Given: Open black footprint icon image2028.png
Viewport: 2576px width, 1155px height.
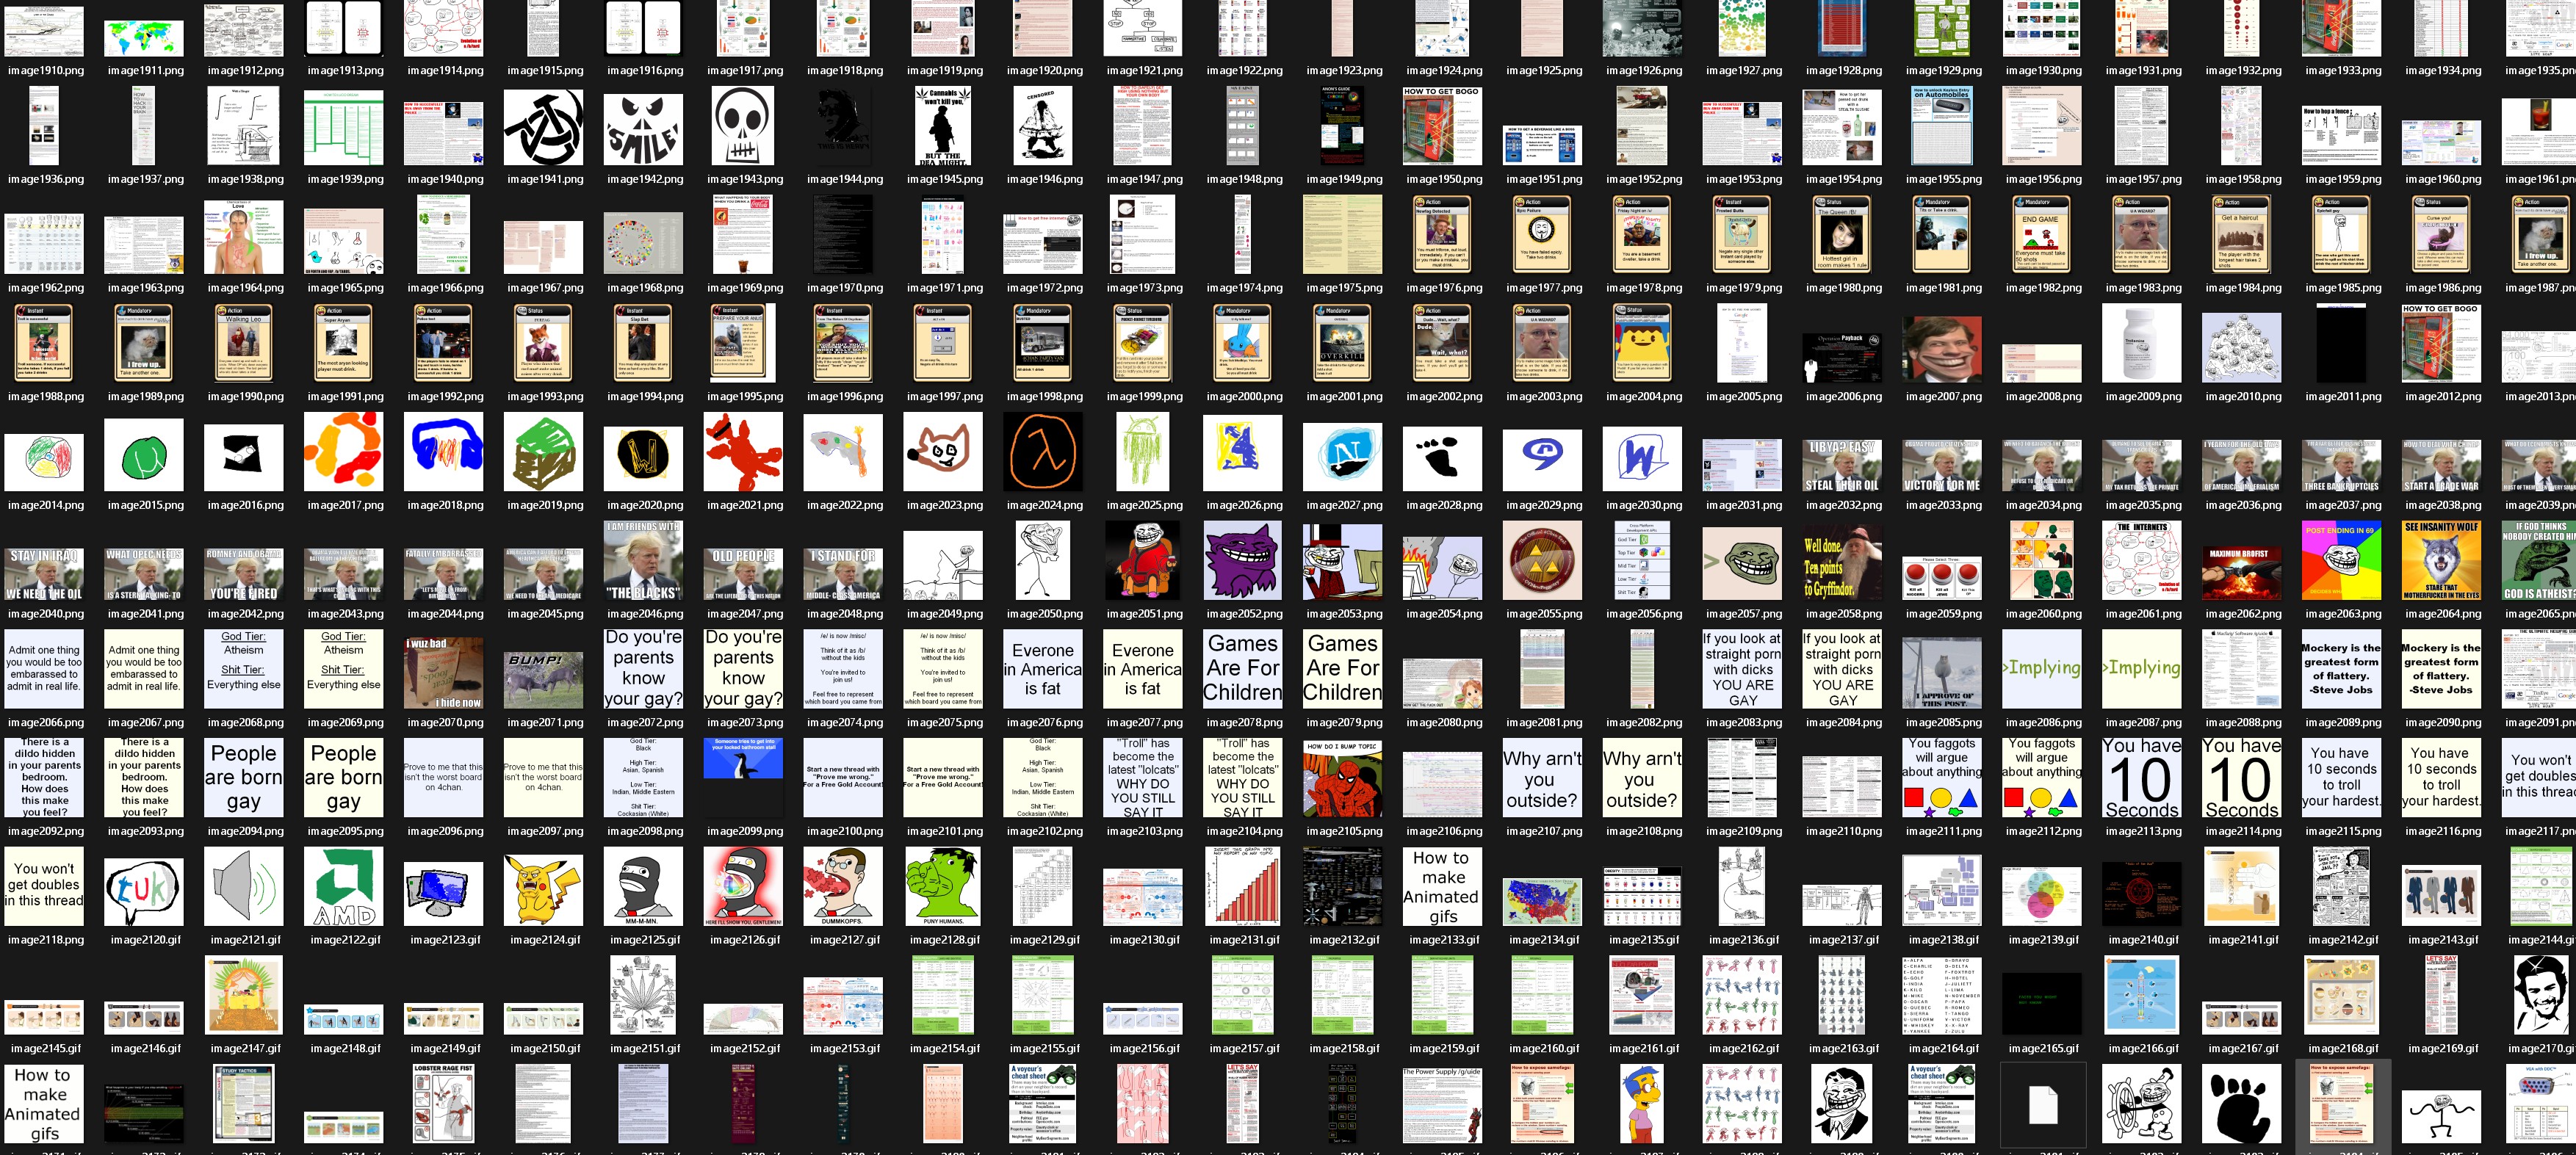Looking at the screenshot, I should click(x=1442, y=458).
